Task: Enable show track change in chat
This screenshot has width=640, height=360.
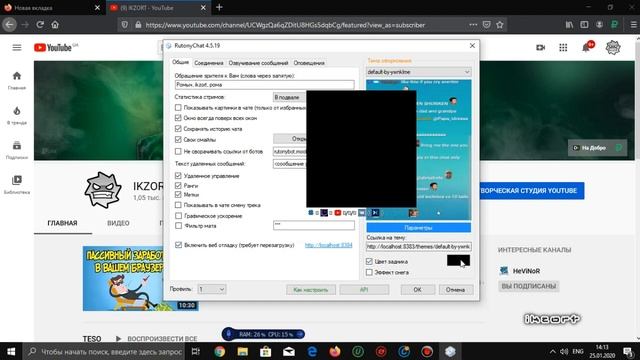Action: coord(178,205)
